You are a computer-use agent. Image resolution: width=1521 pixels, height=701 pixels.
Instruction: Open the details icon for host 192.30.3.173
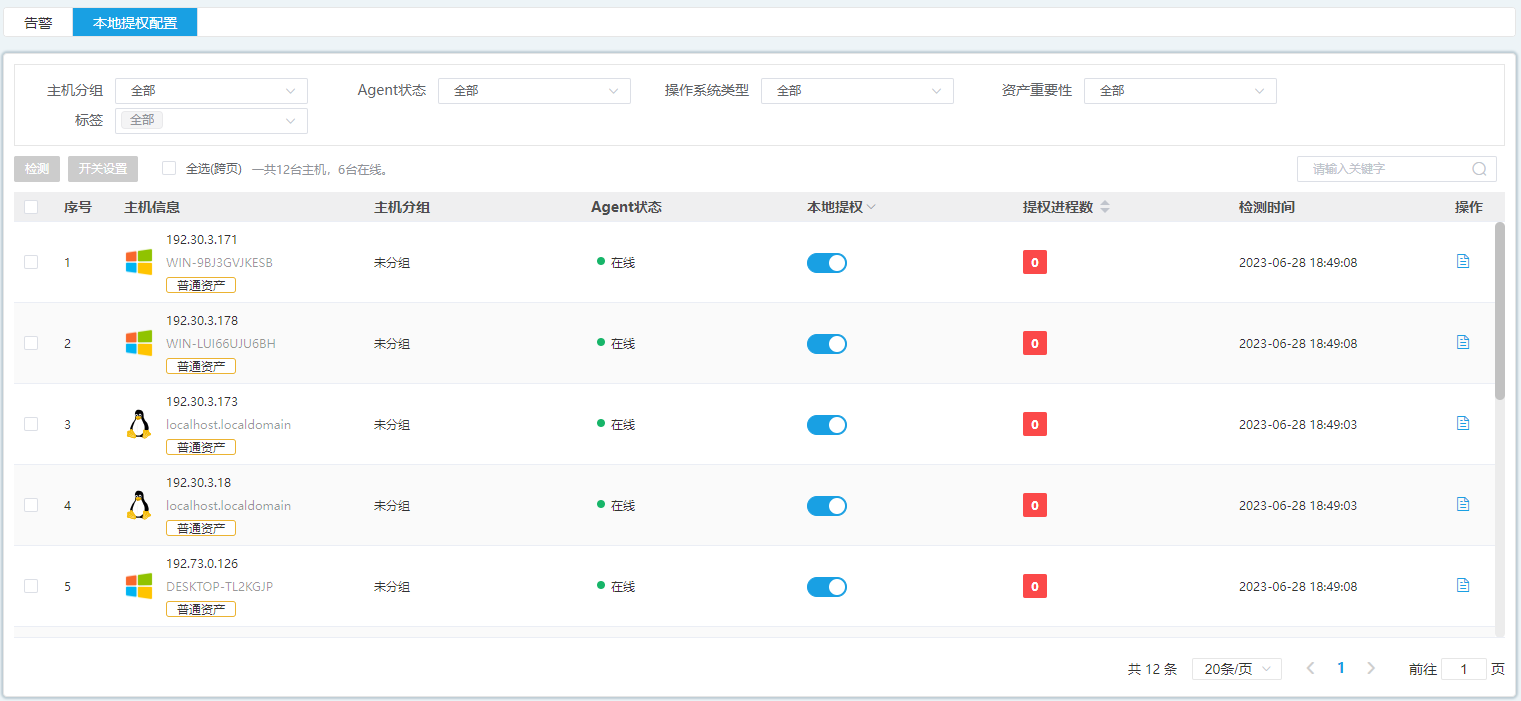[1463, 423]
